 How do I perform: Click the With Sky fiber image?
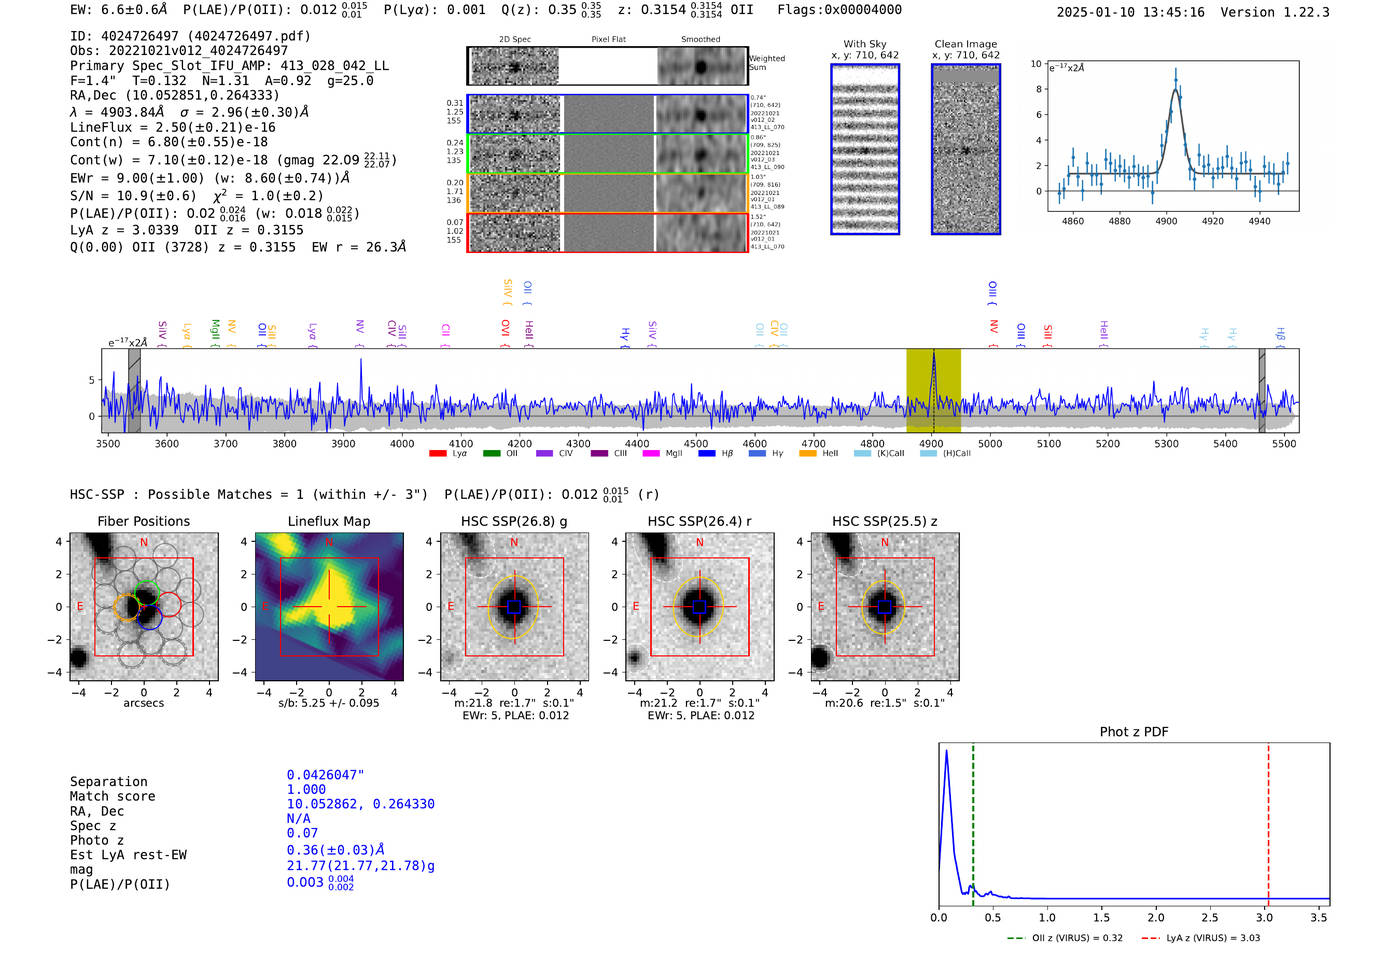[865, 150]
